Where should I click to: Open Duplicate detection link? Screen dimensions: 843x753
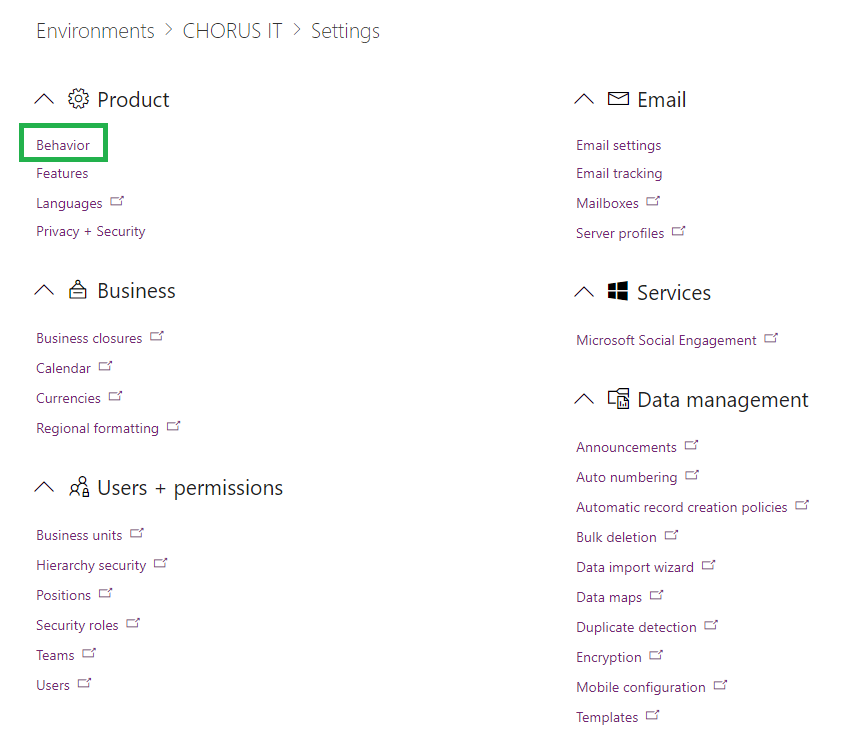(636, 627)
